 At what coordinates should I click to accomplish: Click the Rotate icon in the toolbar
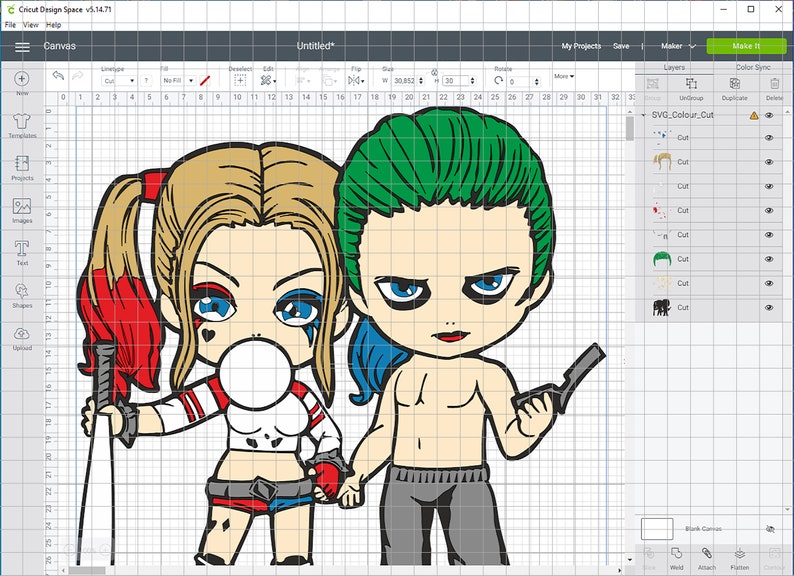pos(499,81)
